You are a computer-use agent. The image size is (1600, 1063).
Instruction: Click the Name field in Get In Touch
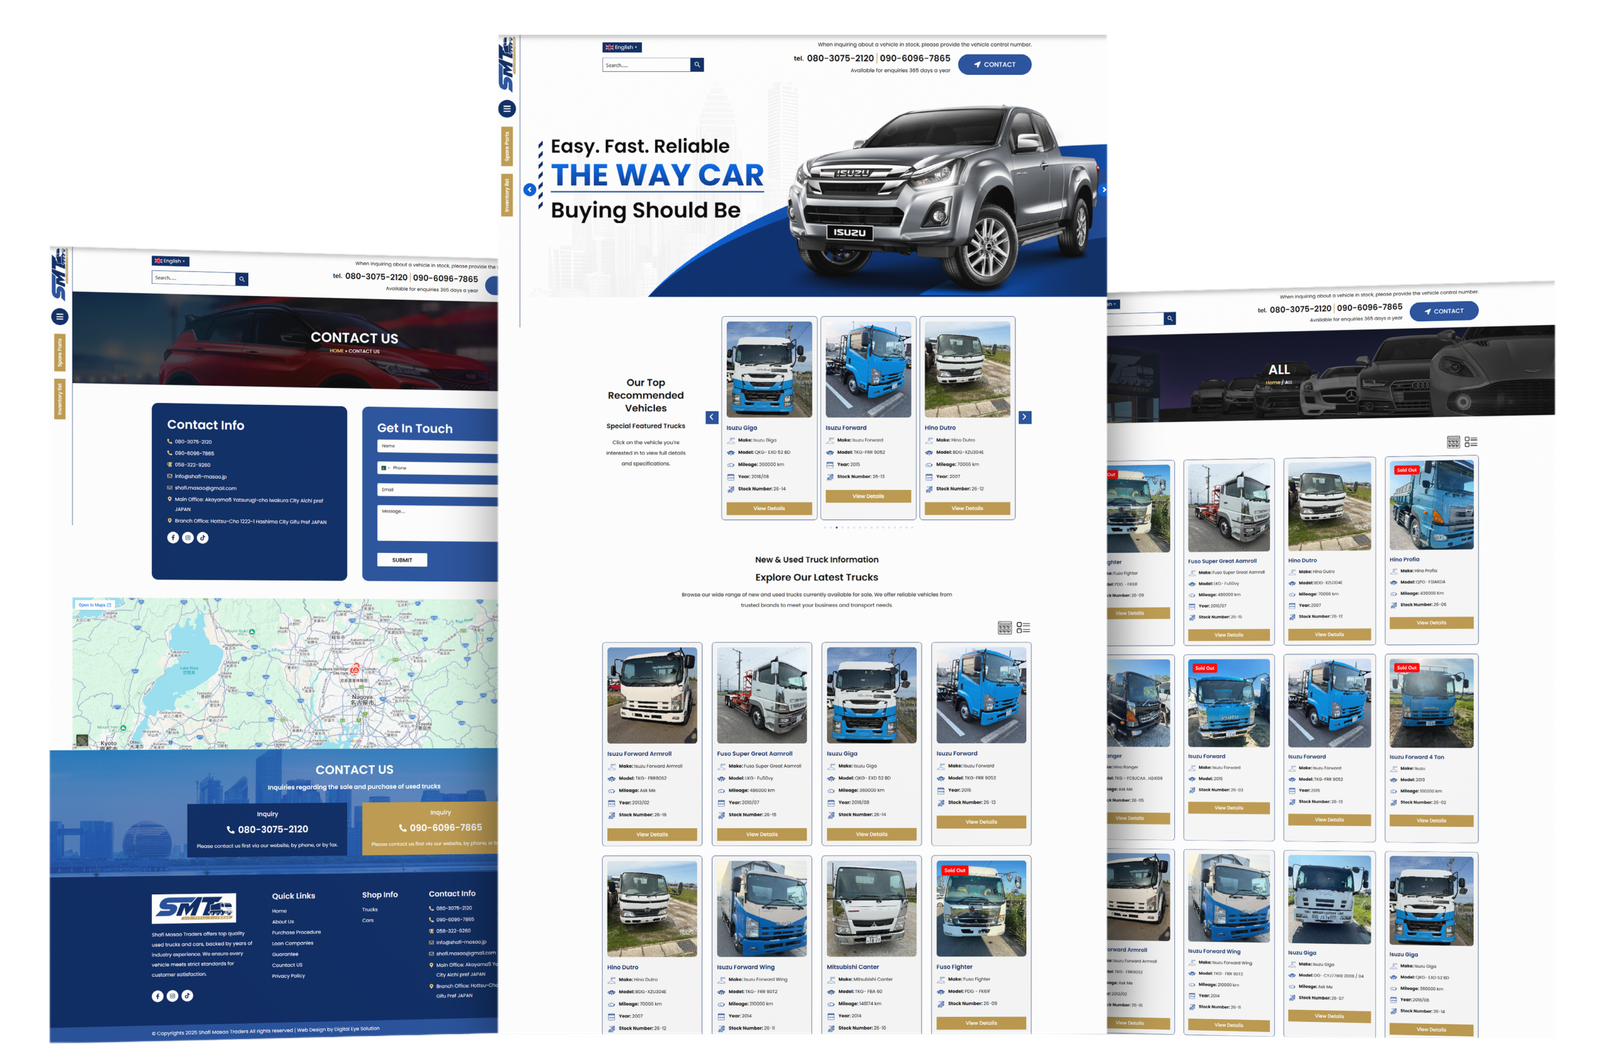[x=437, y=446]
